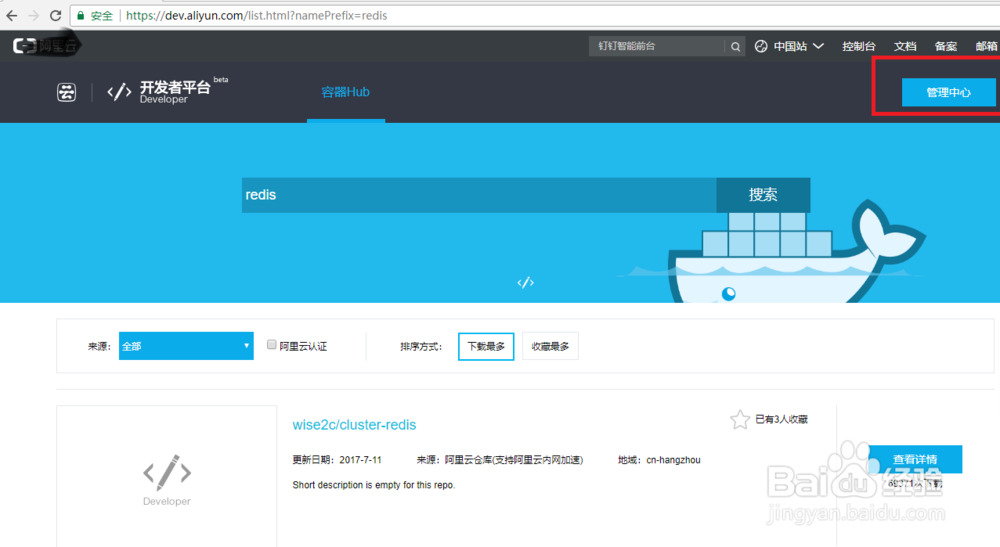
Task: Open 文档 in top navigation
Action: pyautogui.click(x=905, y=46)
